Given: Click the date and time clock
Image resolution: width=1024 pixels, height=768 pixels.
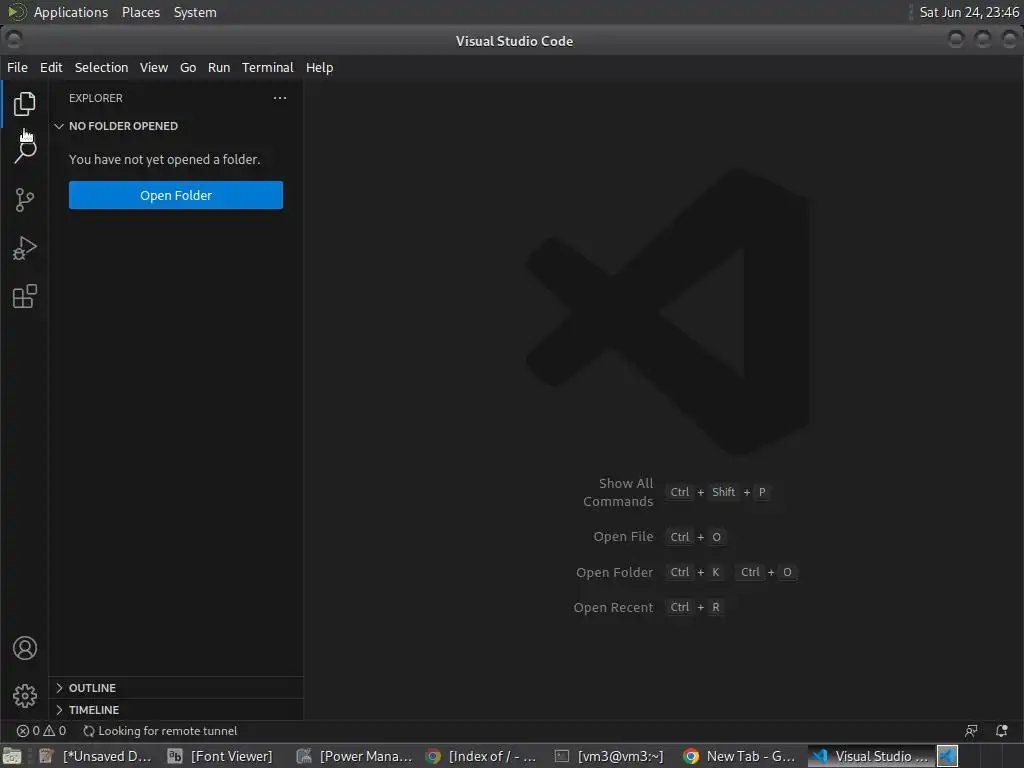Looking at the screenshot, I should pos(968,12).
